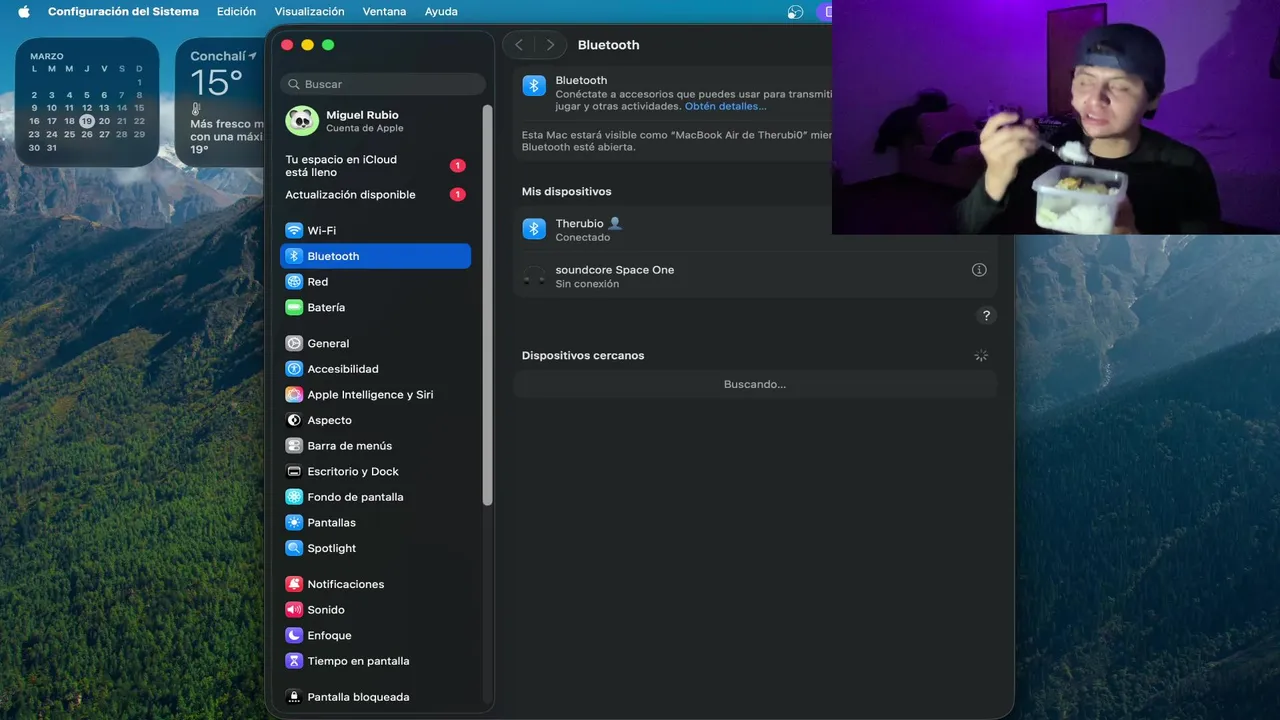This screenshot has height=720, width=1280.
Task: Click the Buscar search field
Action: 383,84
